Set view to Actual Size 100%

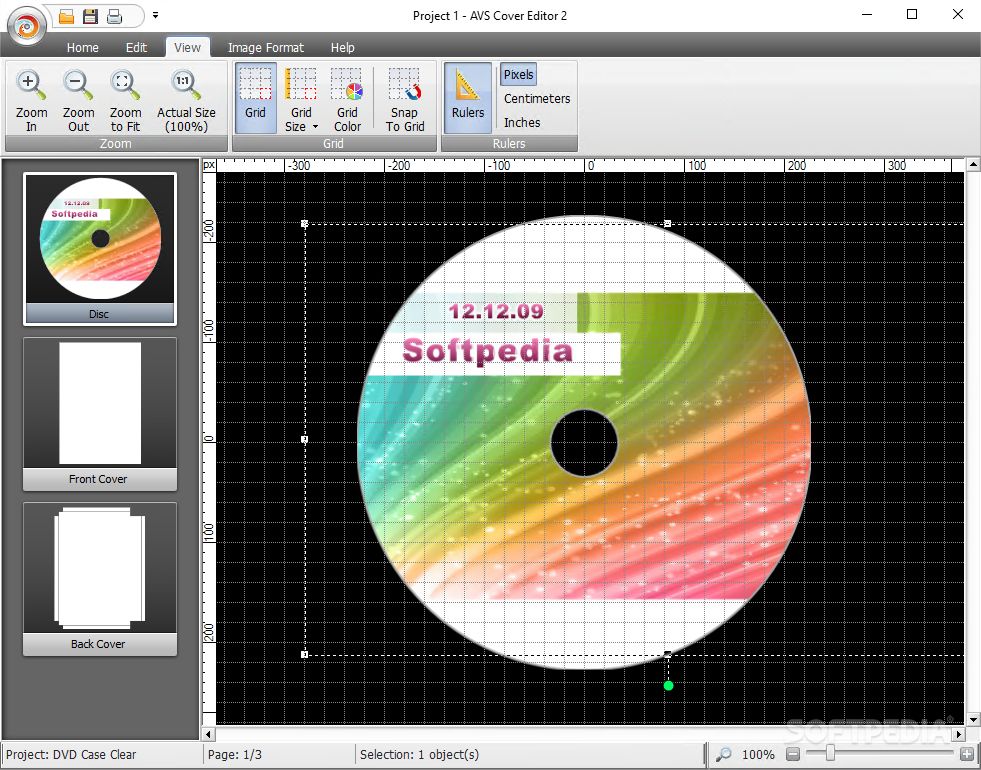(186, 98)
